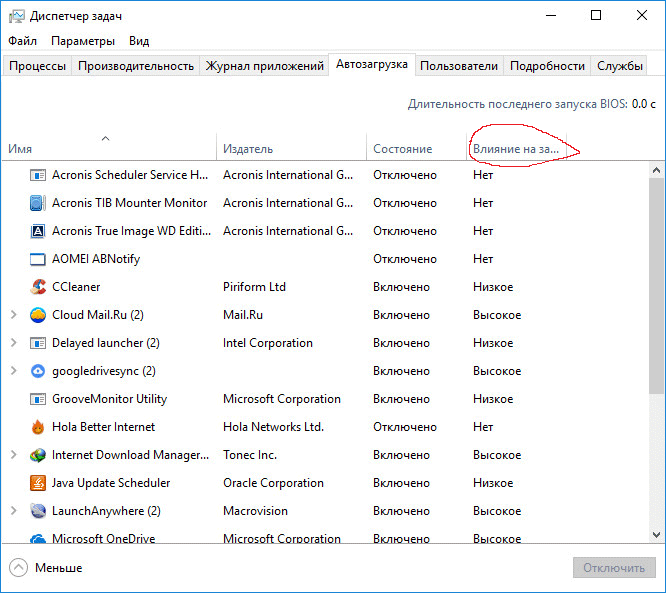Switch to the Процессы tab
The image size is (666, 593).
pos(37,66)
